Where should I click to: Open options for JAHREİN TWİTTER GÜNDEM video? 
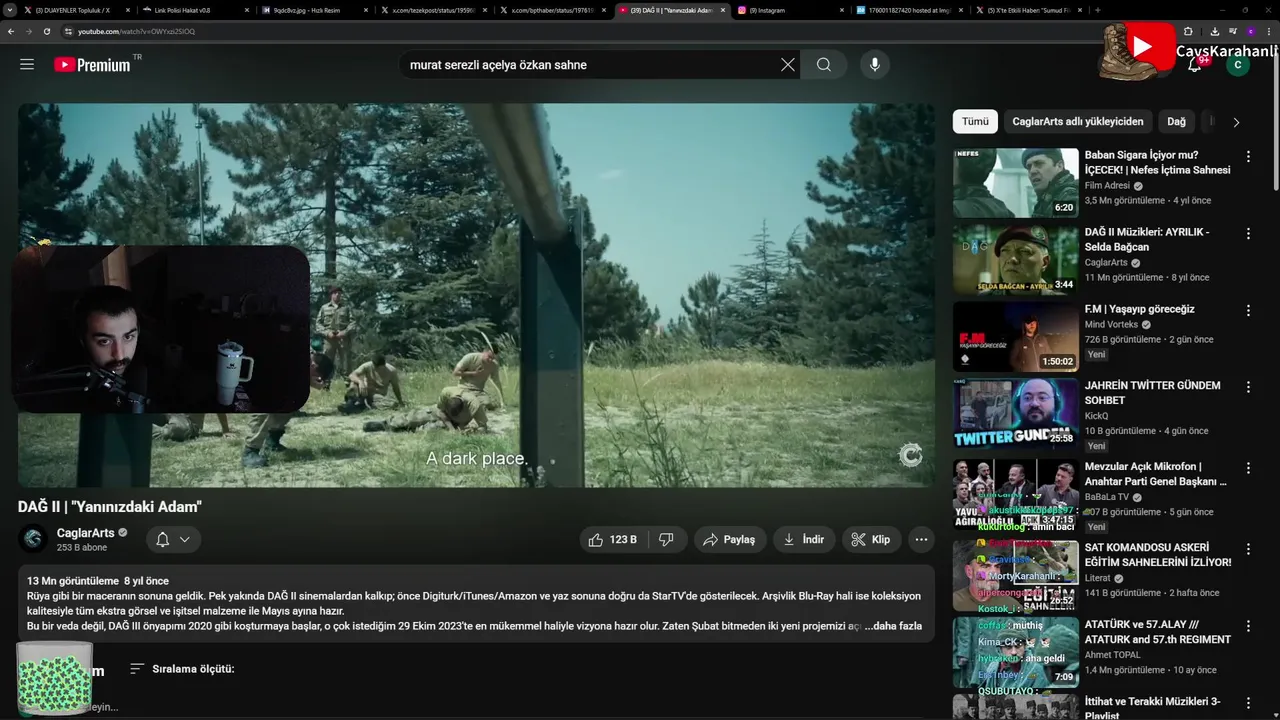(1248, 387)
